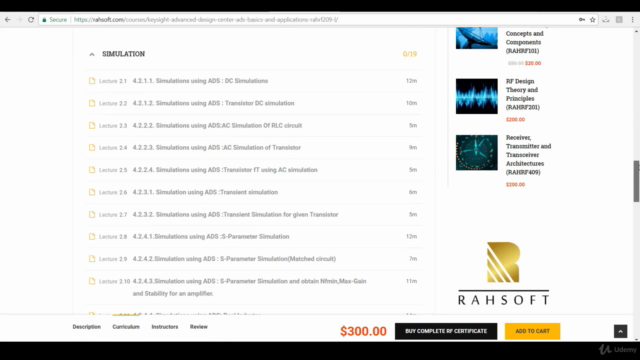Open Receiver, Transmitter and Transceiver Architectures course

[x=529, y=155]
